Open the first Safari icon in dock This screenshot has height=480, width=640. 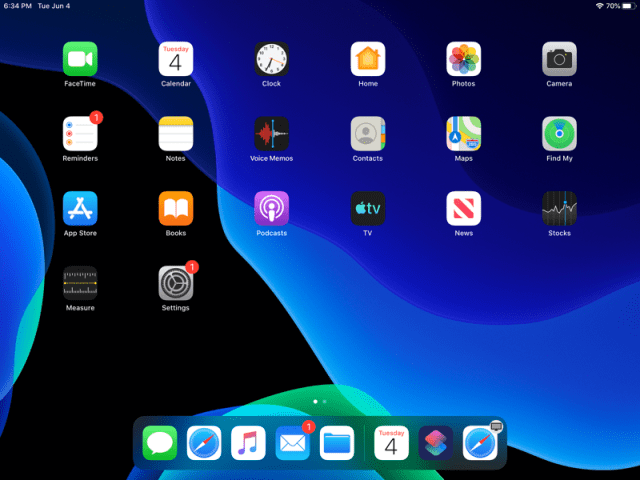[204, 443]
